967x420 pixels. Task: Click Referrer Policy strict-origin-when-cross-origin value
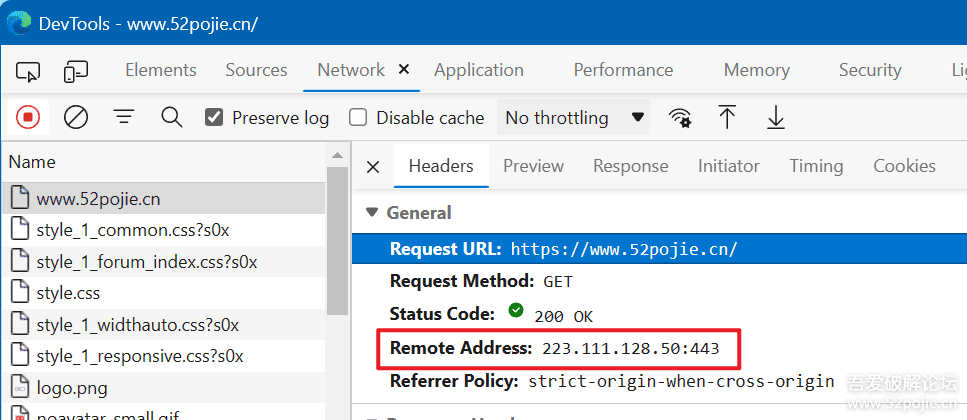tap(681, 381)
